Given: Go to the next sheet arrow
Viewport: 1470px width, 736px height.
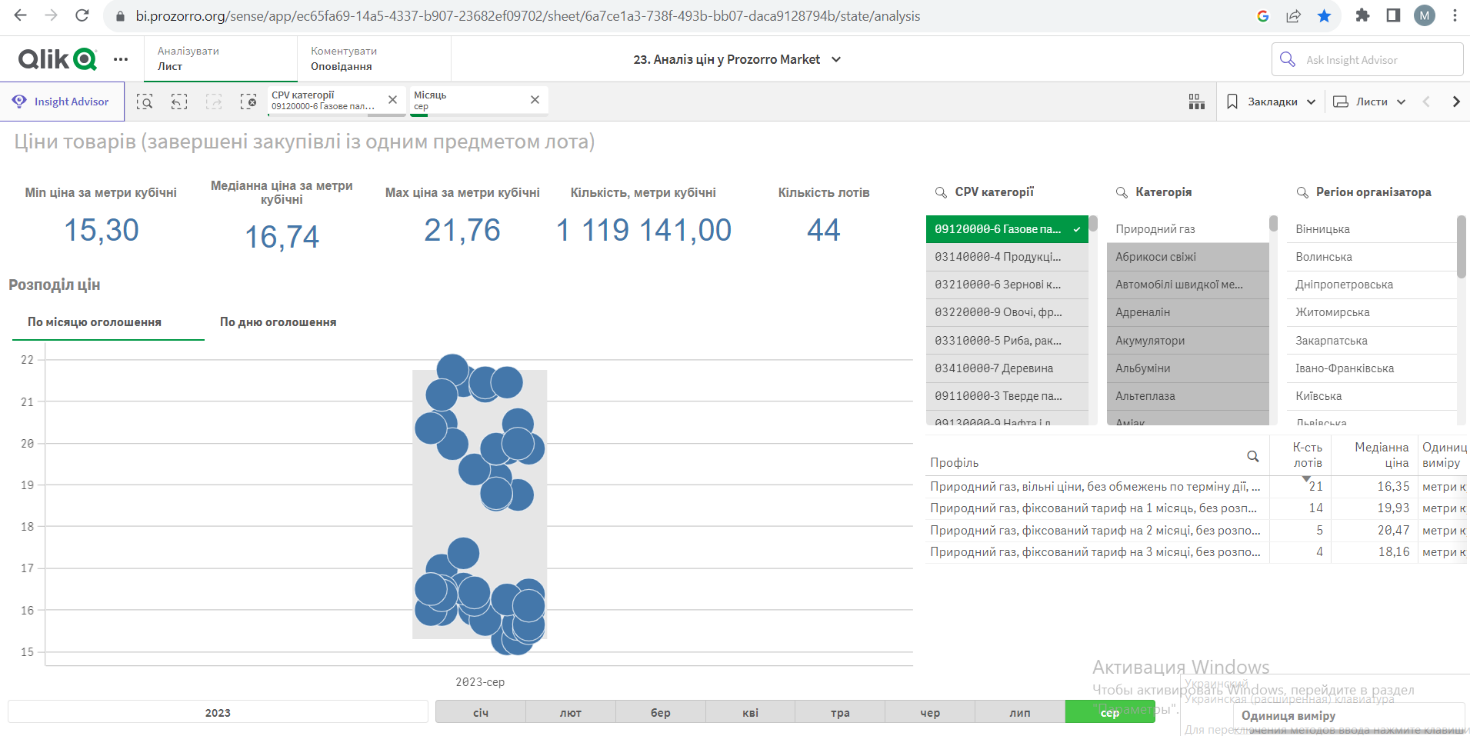Looking at the screenshot, I should tap(1456, 101).
